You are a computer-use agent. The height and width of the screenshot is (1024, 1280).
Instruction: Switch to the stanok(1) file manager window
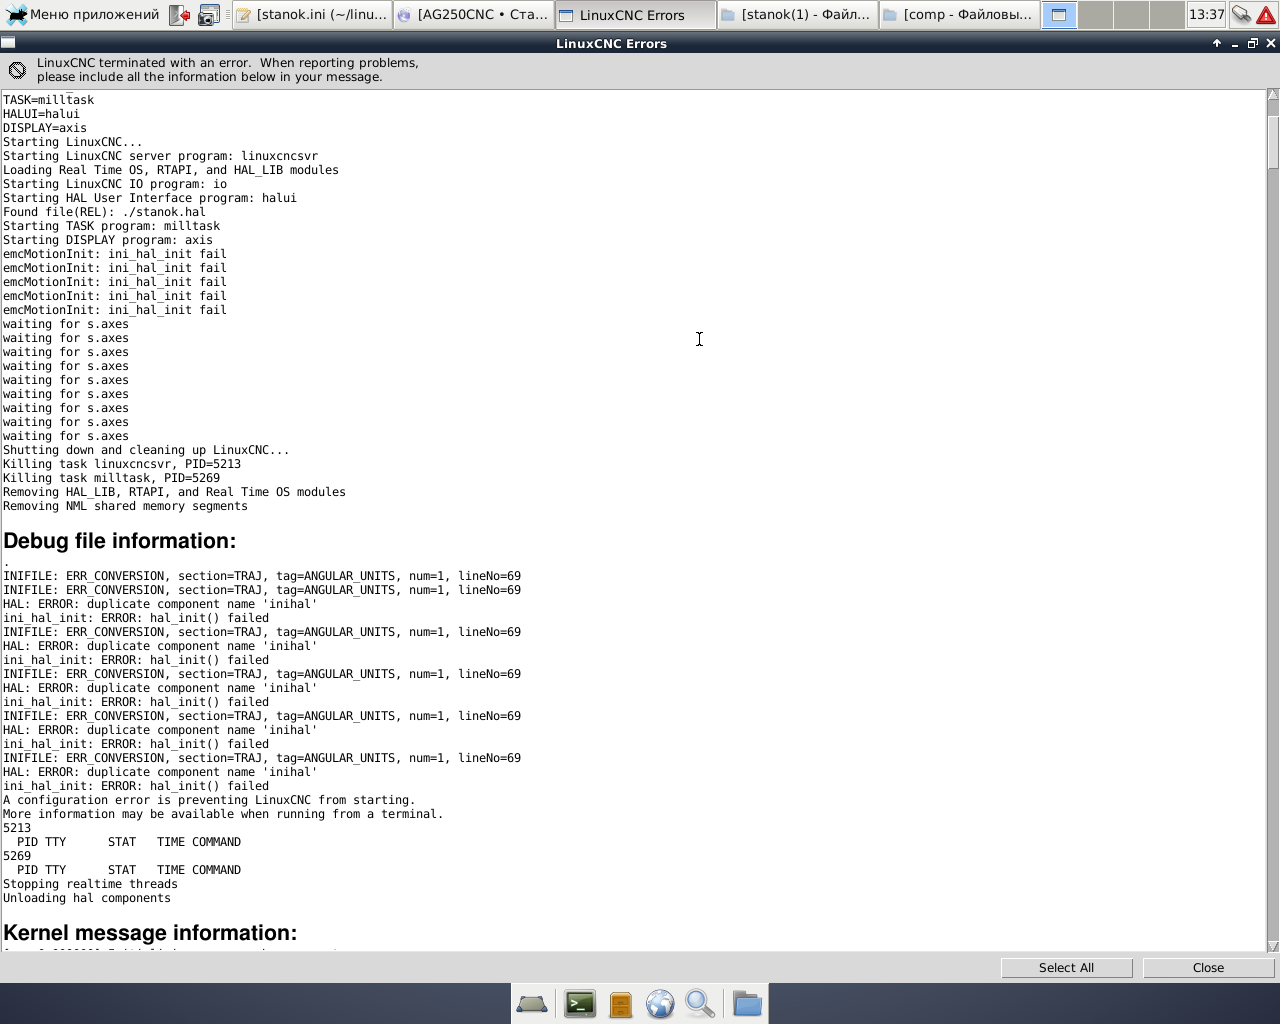[x=797, y=15]
